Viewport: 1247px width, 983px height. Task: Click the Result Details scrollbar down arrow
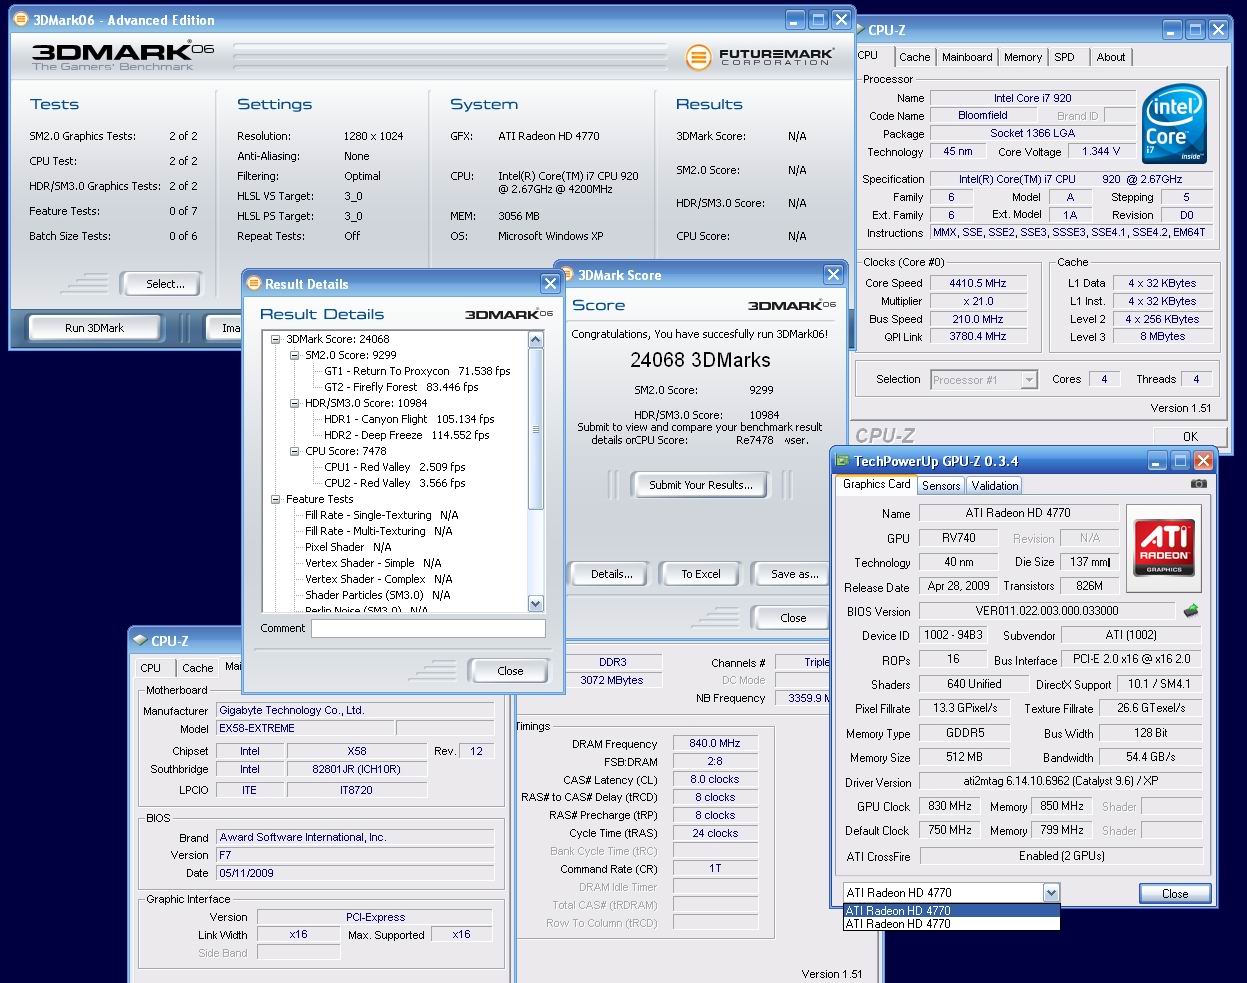(535, 603)
